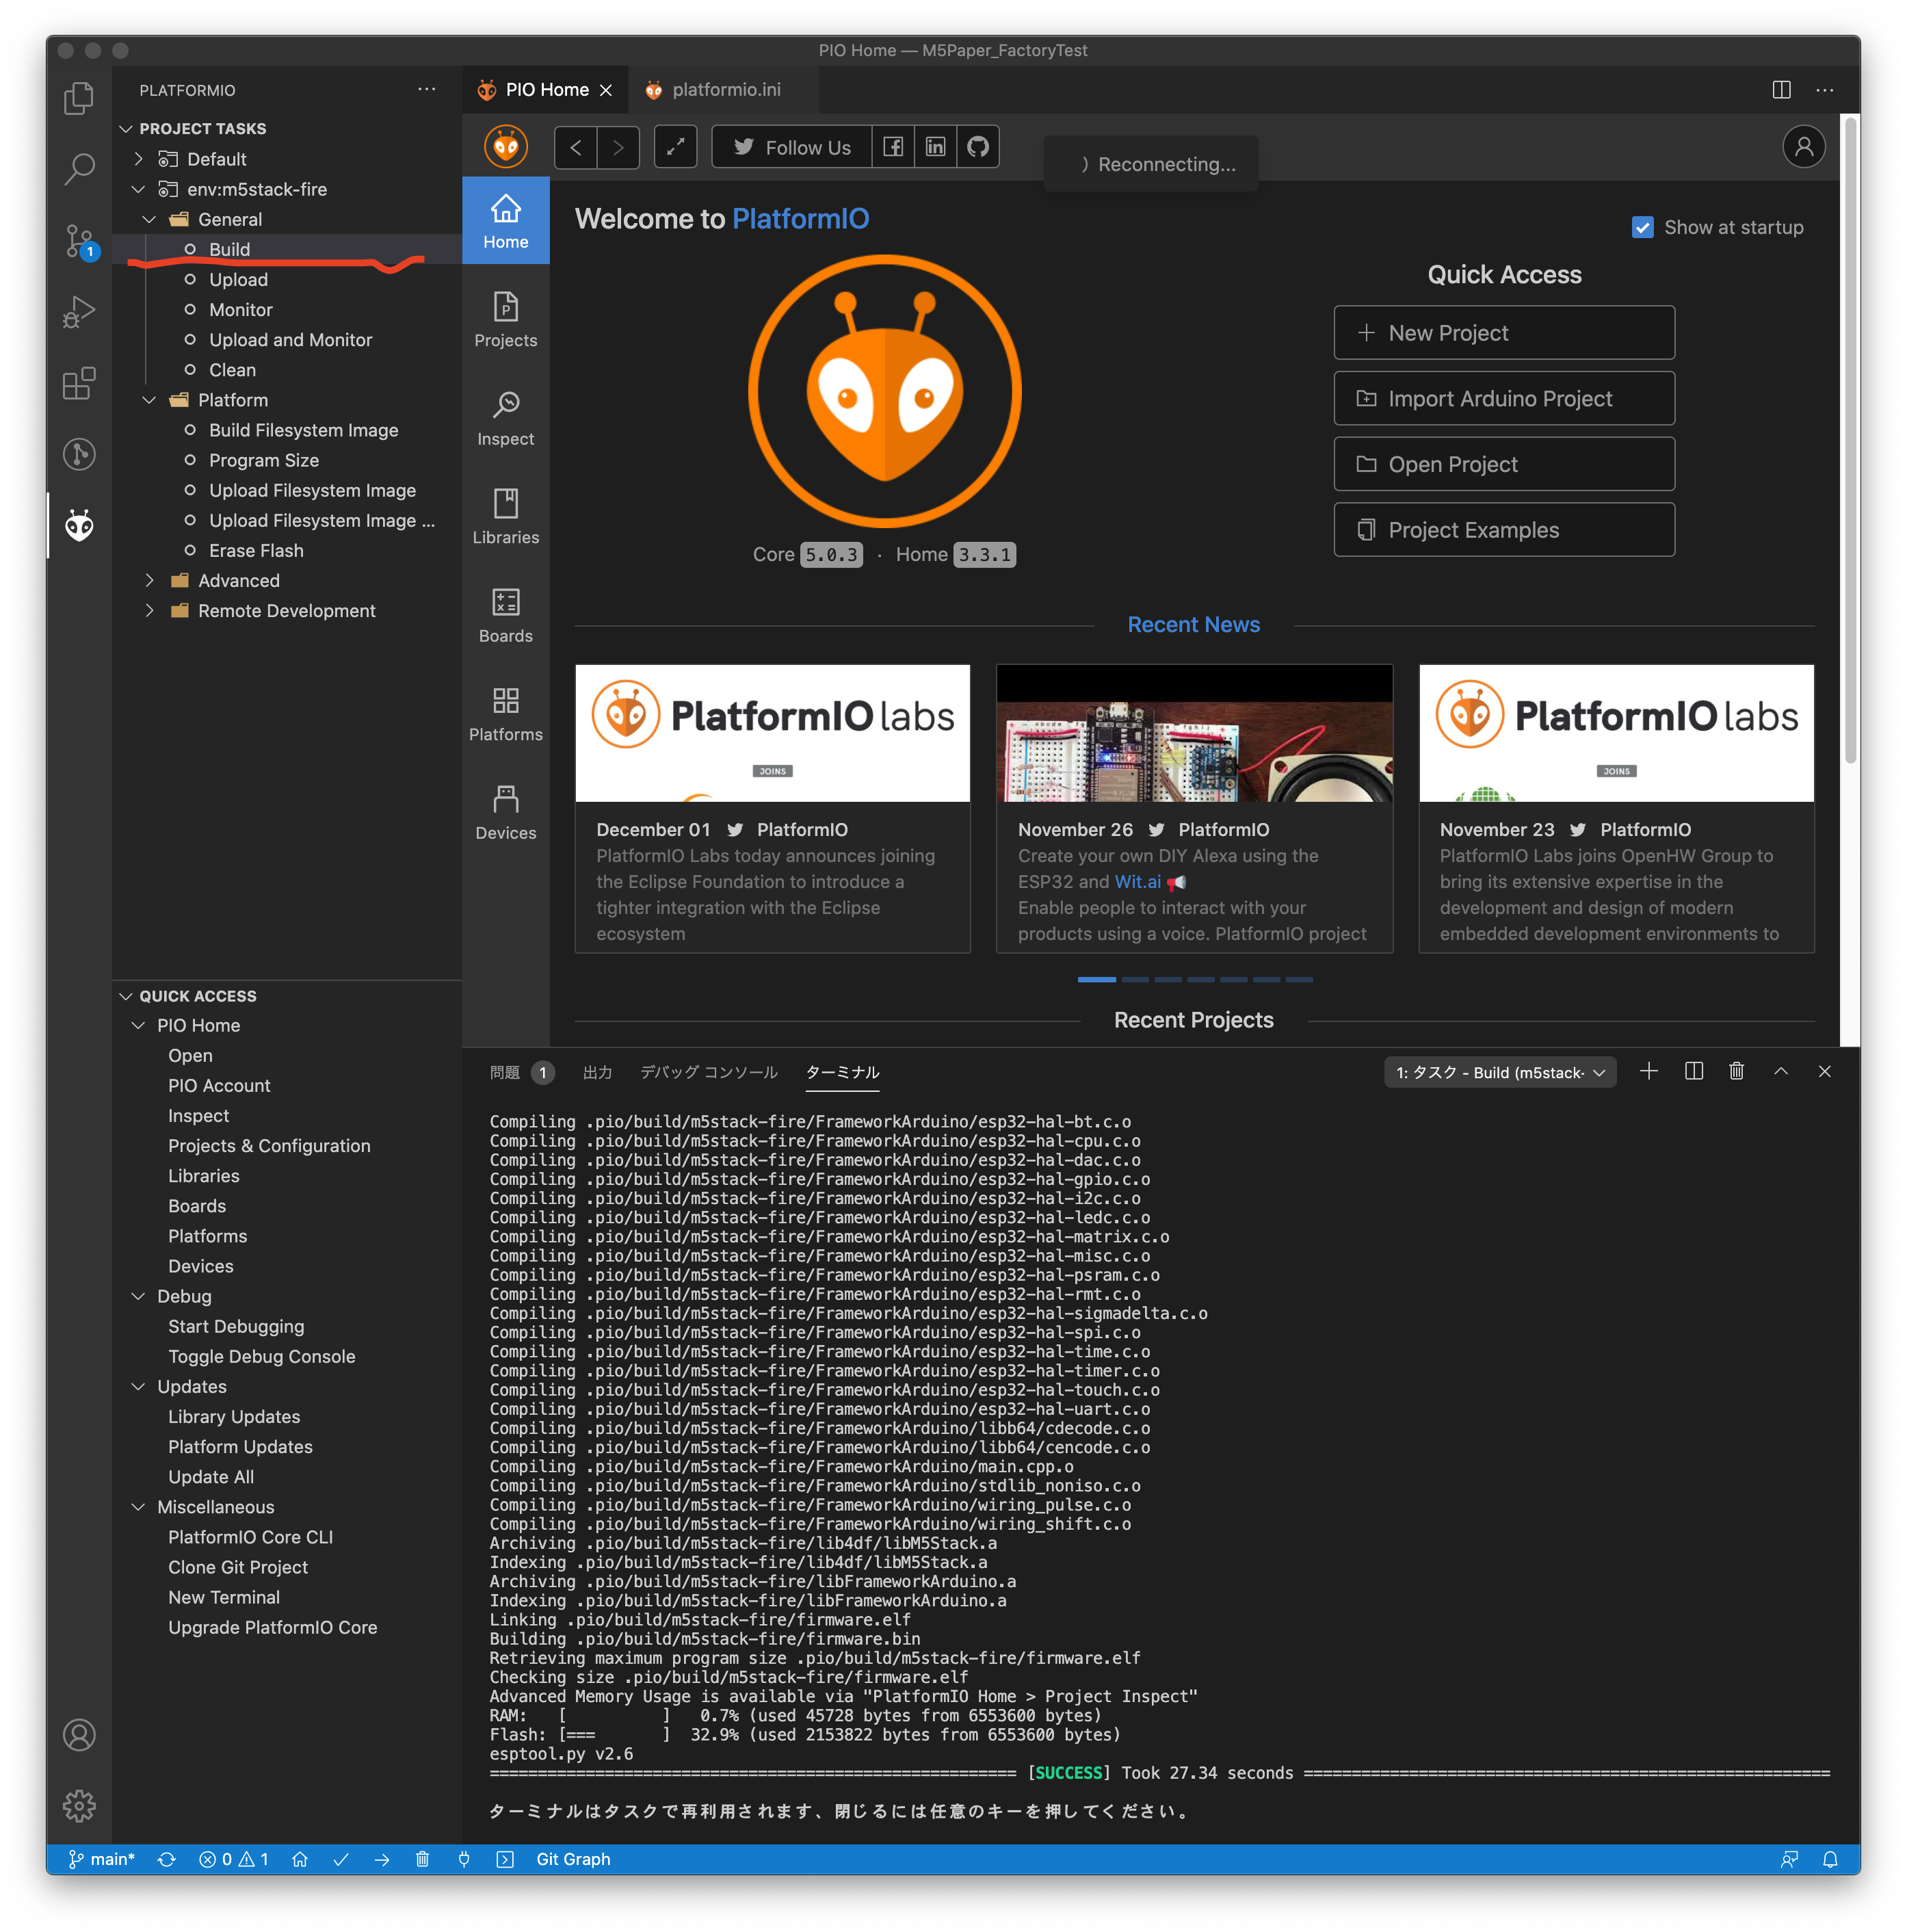This screenshot has height=1932, width=1907.
Task: Toggle the split editor layout icon
Action: pos(1781,90)
